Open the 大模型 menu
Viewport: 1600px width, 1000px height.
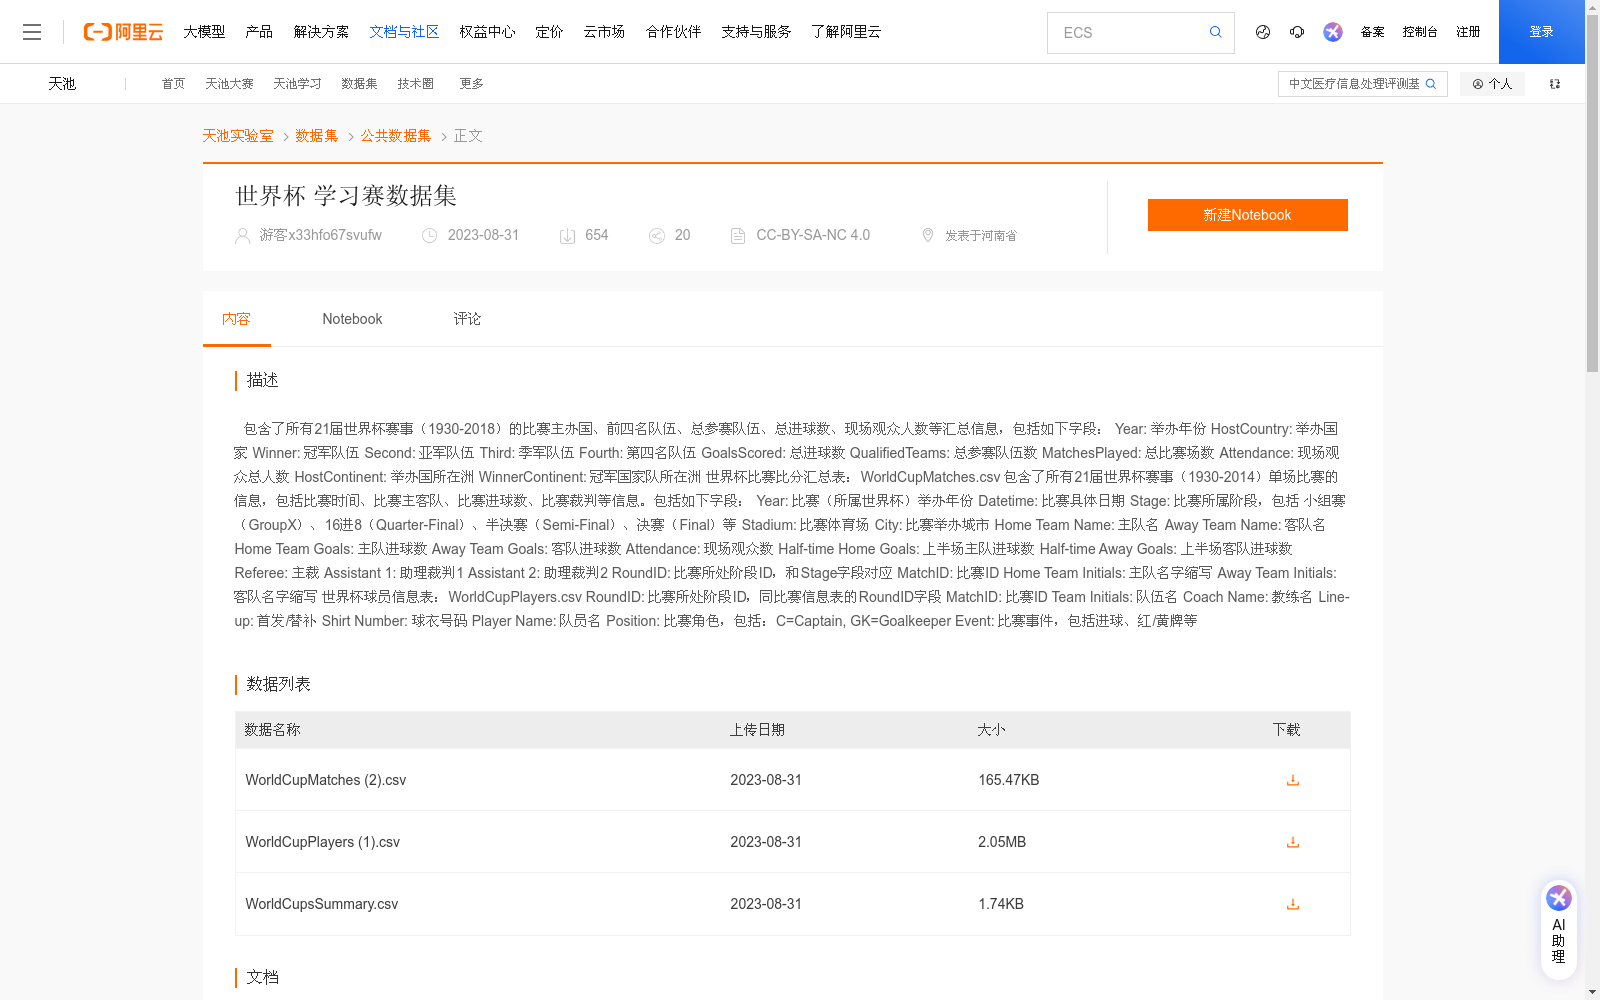[x=204, y=32]
